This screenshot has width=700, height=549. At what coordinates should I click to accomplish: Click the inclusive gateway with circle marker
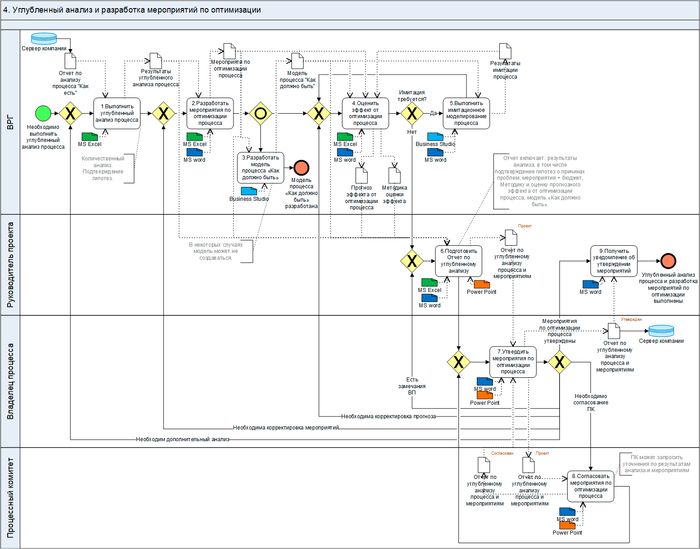tap(261, 113)
